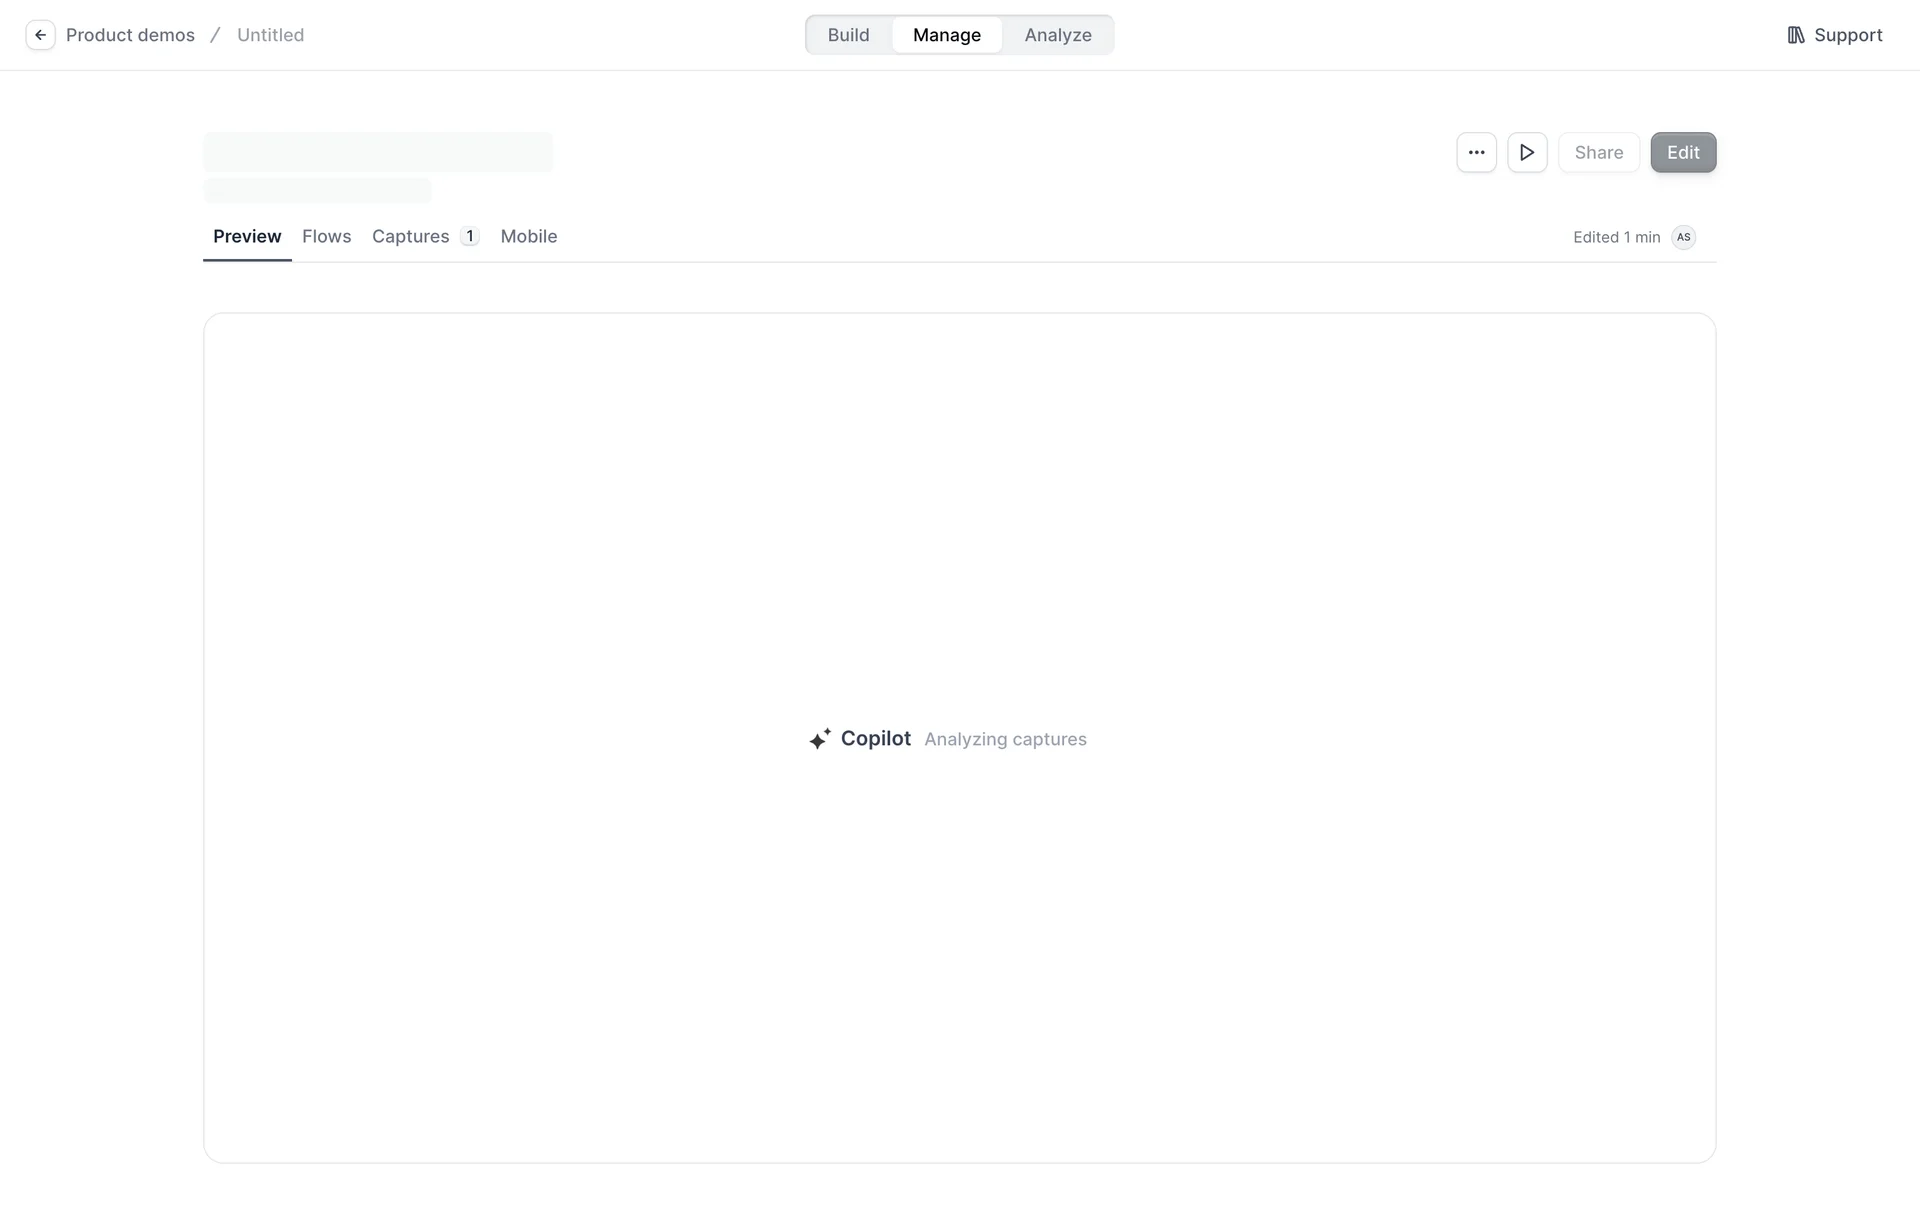1920x1205 pixels.
Task: Open the three-dots more options menu
Action: [1476, 153]
